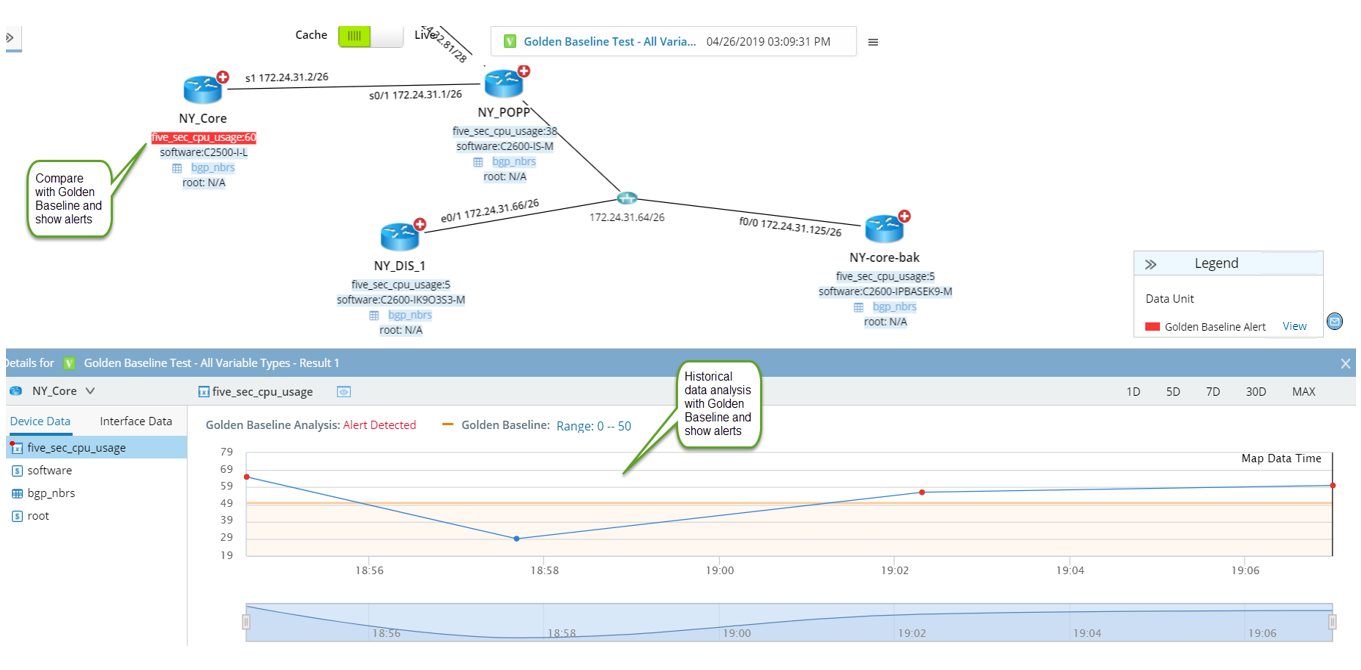
Task: Switch to the Interface Data tab
Action: [x=136, y=422]
